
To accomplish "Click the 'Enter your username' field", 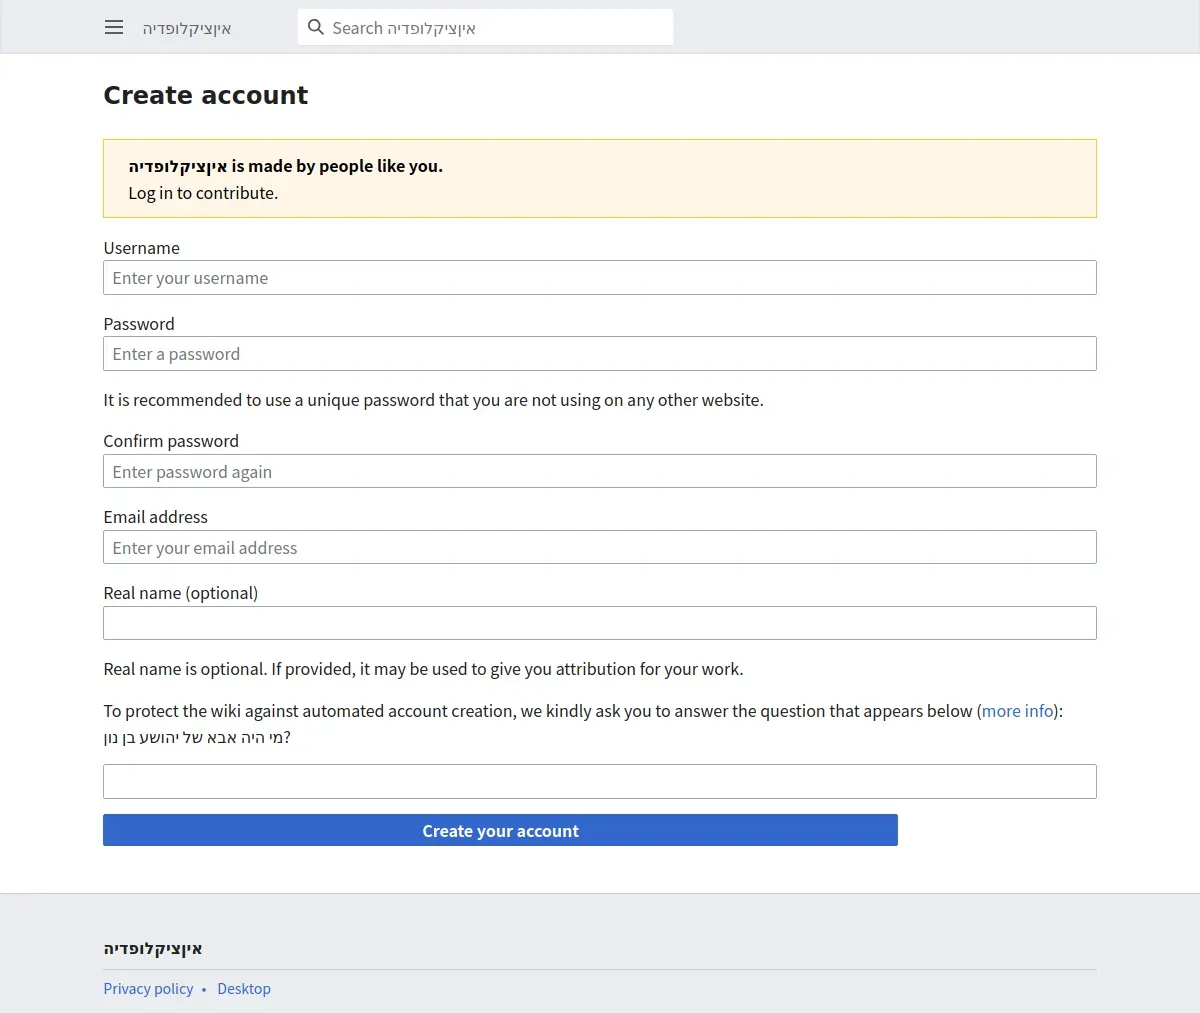I will tap(599, 278).
